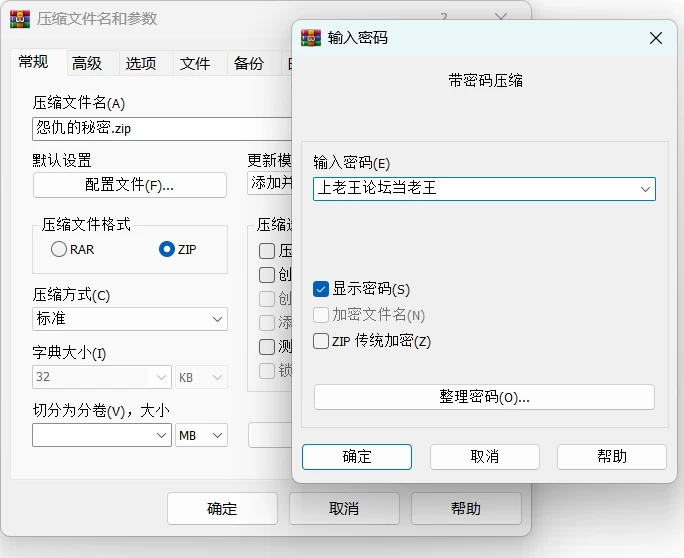
Task: Click the 压缩文件名(A) label
Action: coord(79,103)
